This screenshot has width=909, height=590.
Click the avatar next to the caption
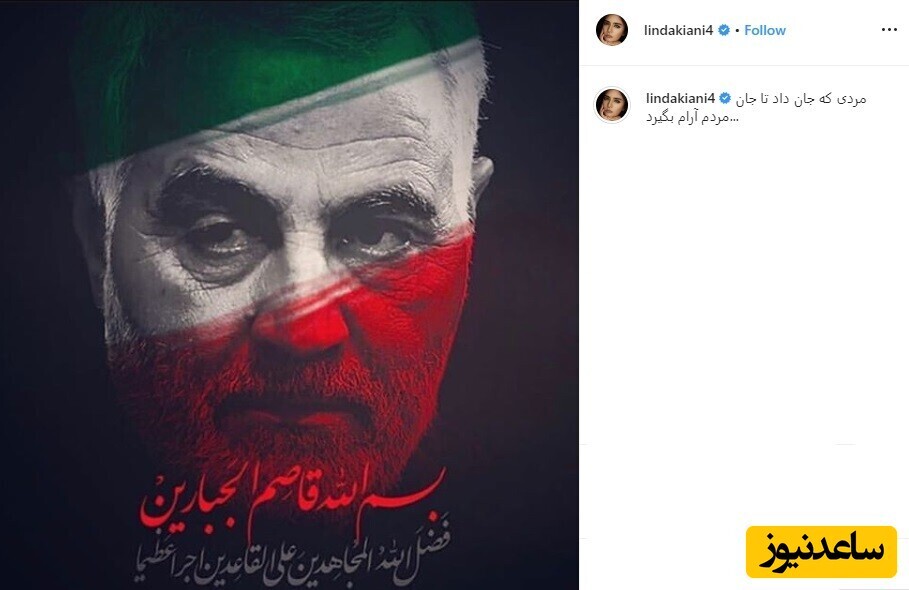[612, 105]
